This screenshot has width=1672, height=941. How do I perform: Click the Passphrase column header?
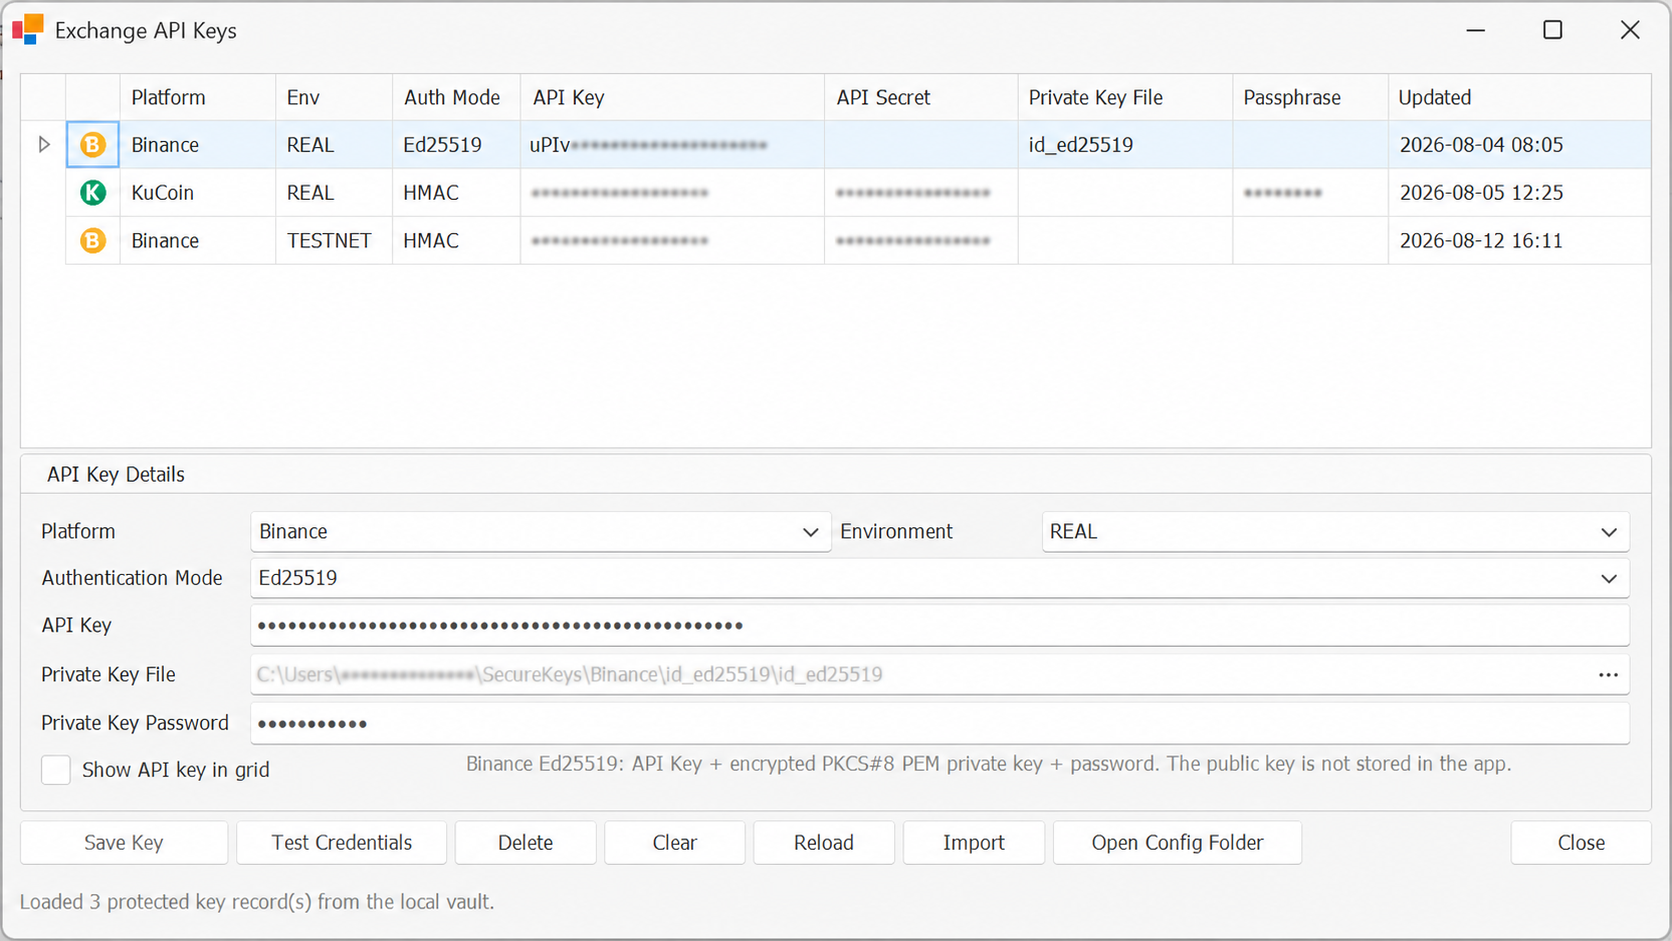[x=1310, y=98]
